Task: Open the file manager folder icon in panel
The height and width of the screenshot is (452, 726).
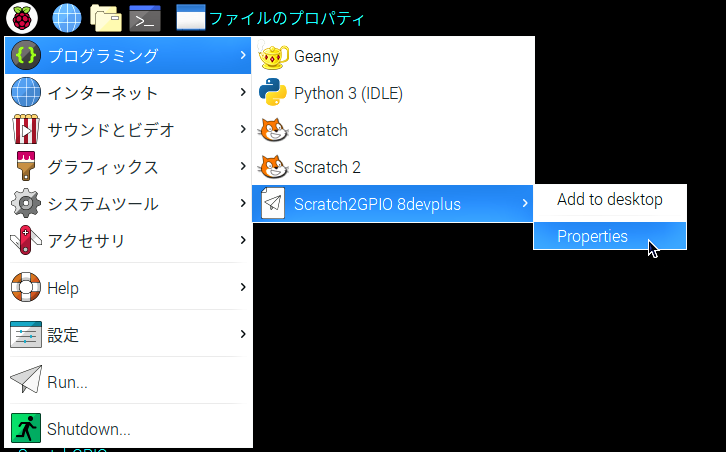Action: tap(106, 19)
